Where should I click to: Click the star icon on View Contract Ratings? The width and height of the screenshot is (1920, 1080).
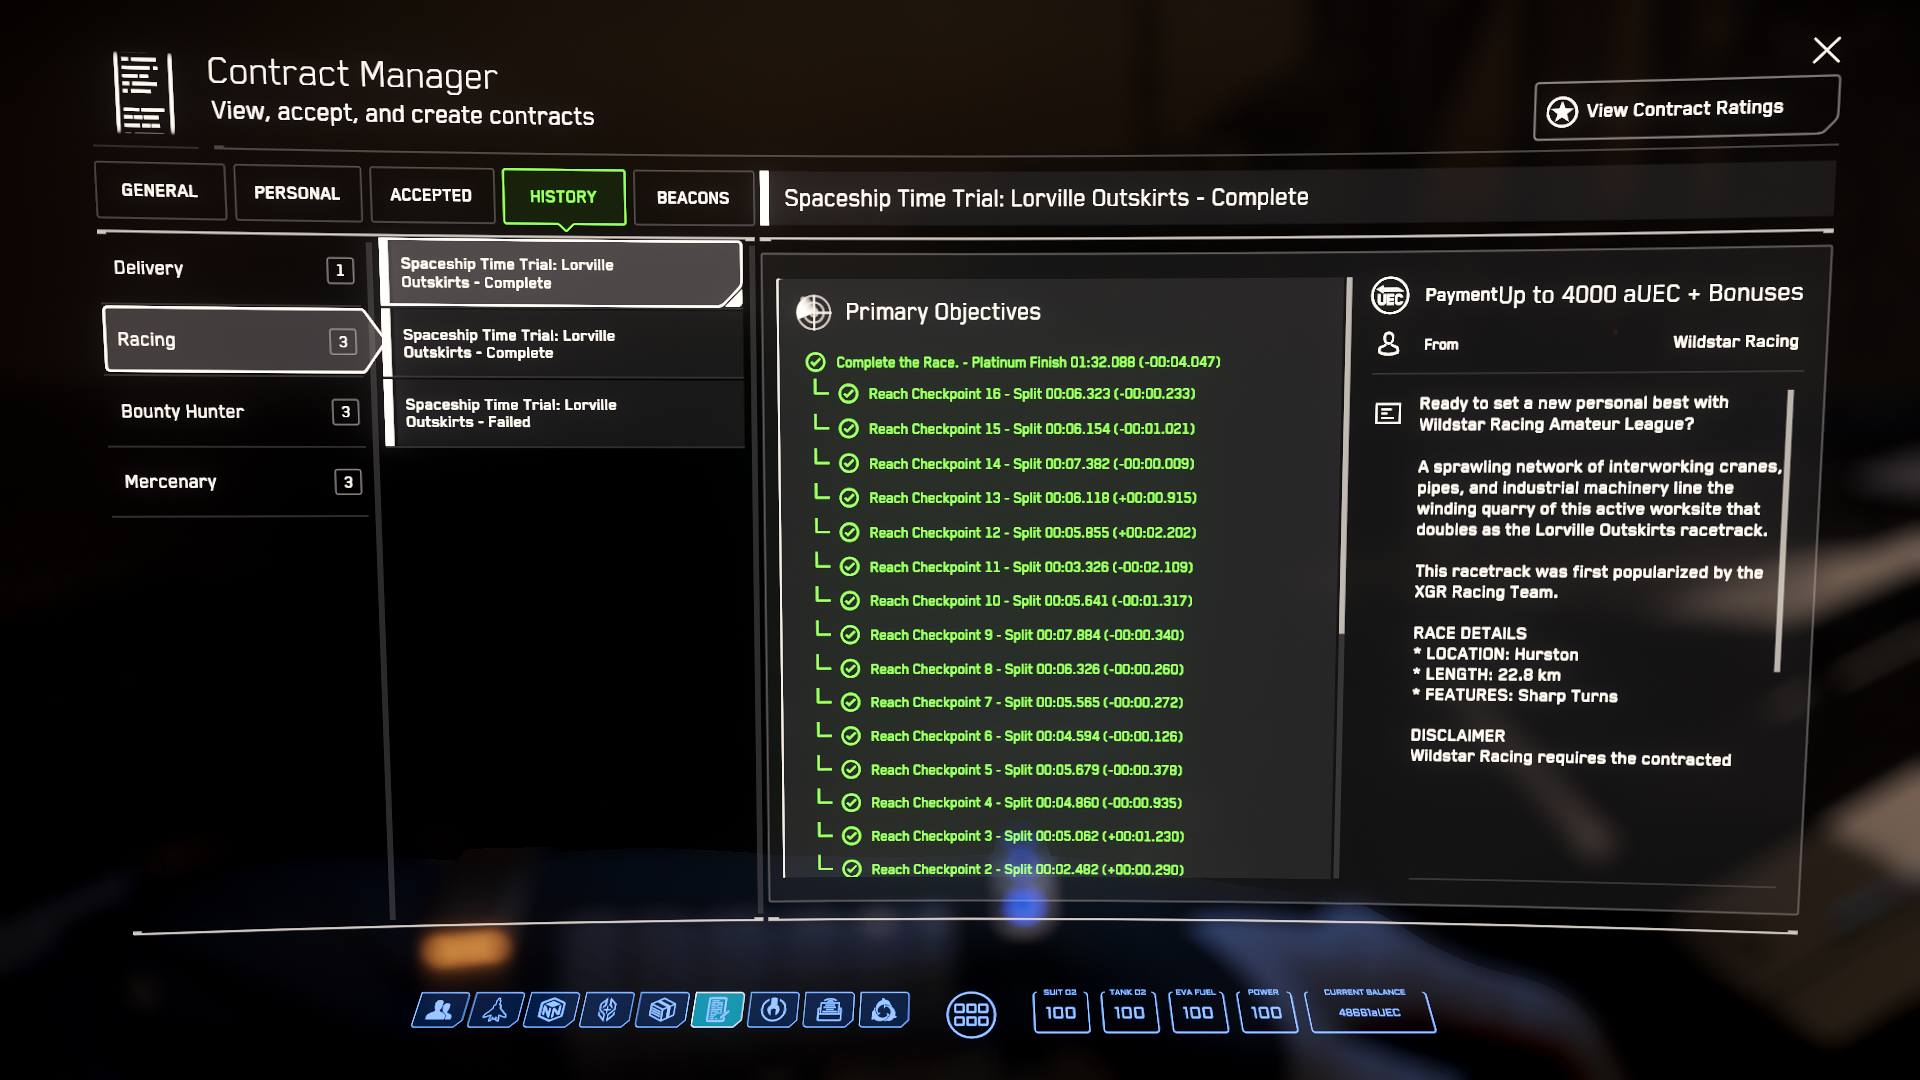[1562, 111]
